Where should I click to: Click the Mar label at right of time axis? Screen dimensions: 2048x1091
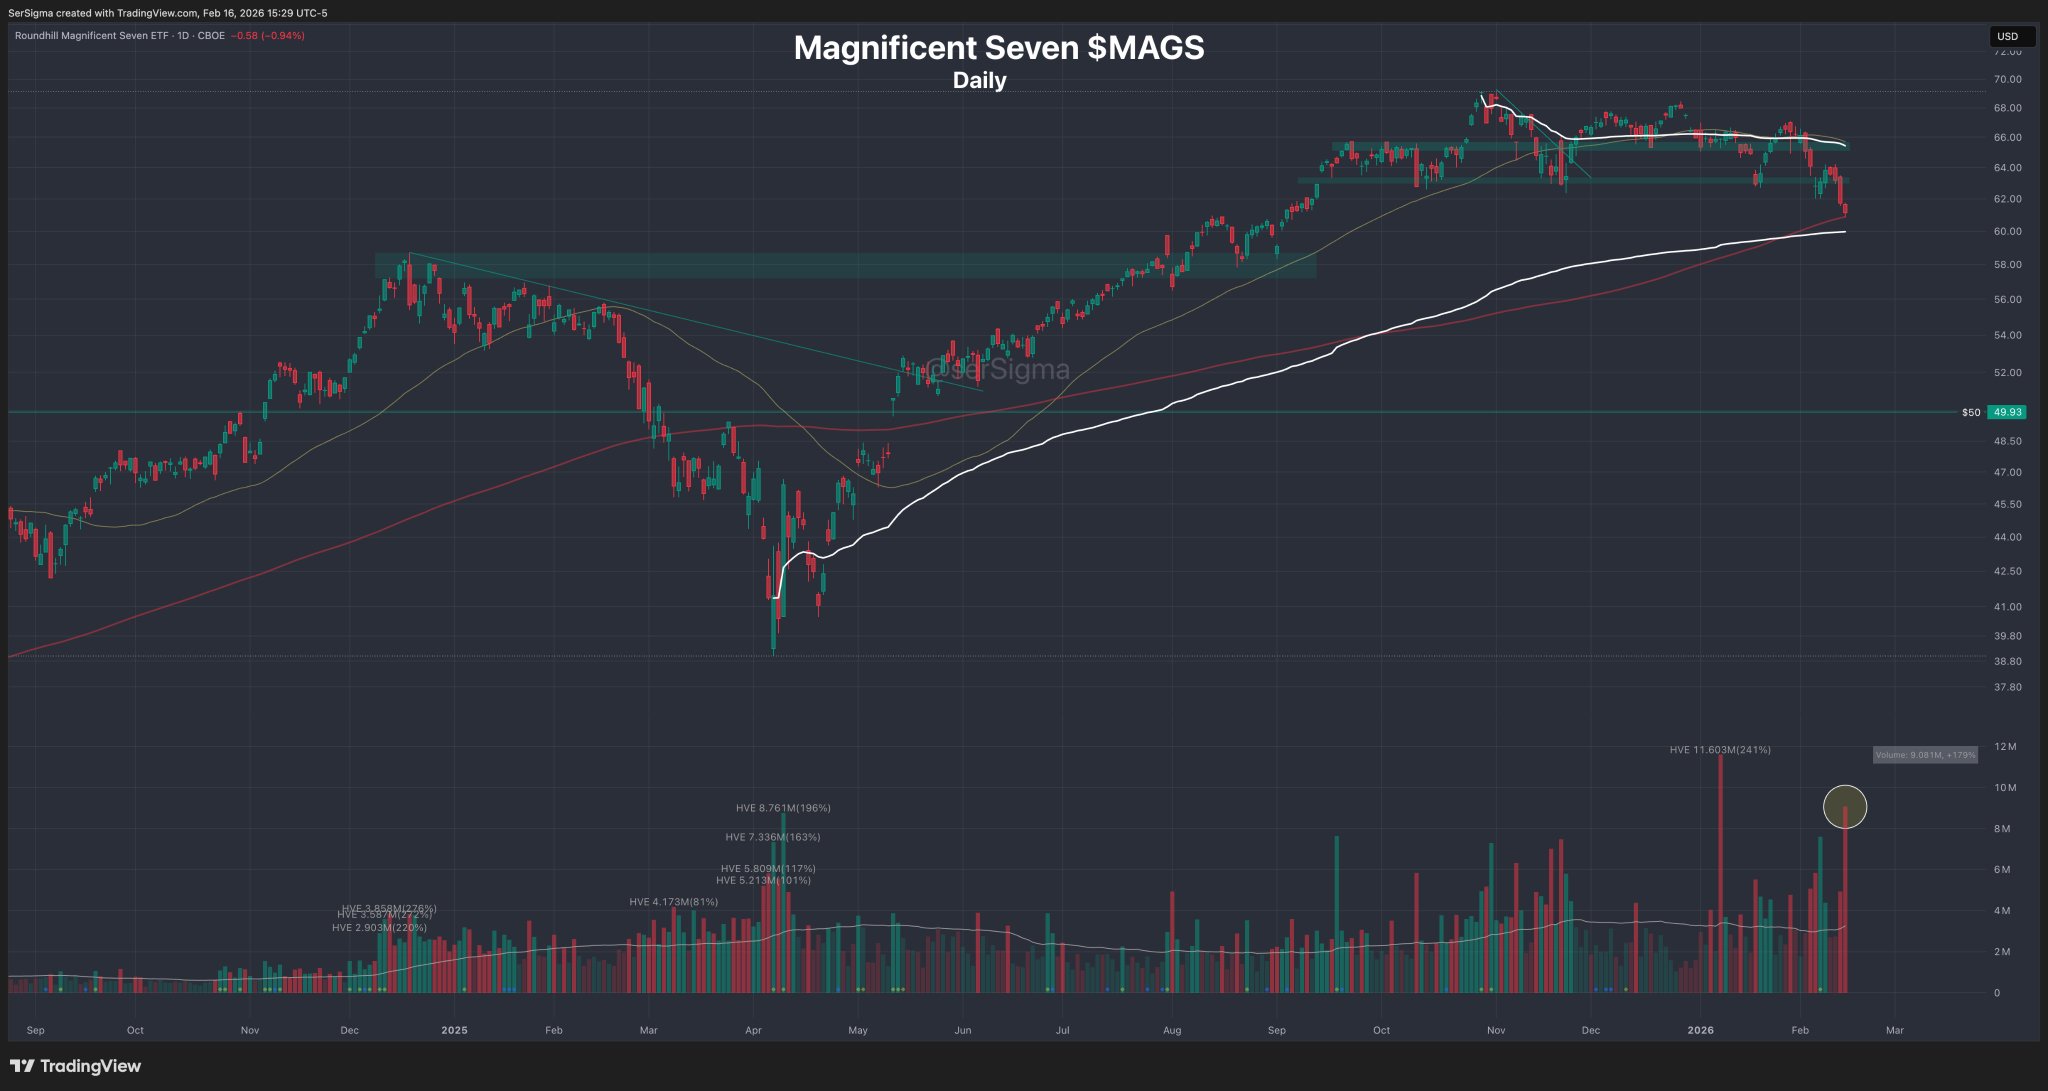click(1894, 1030)
